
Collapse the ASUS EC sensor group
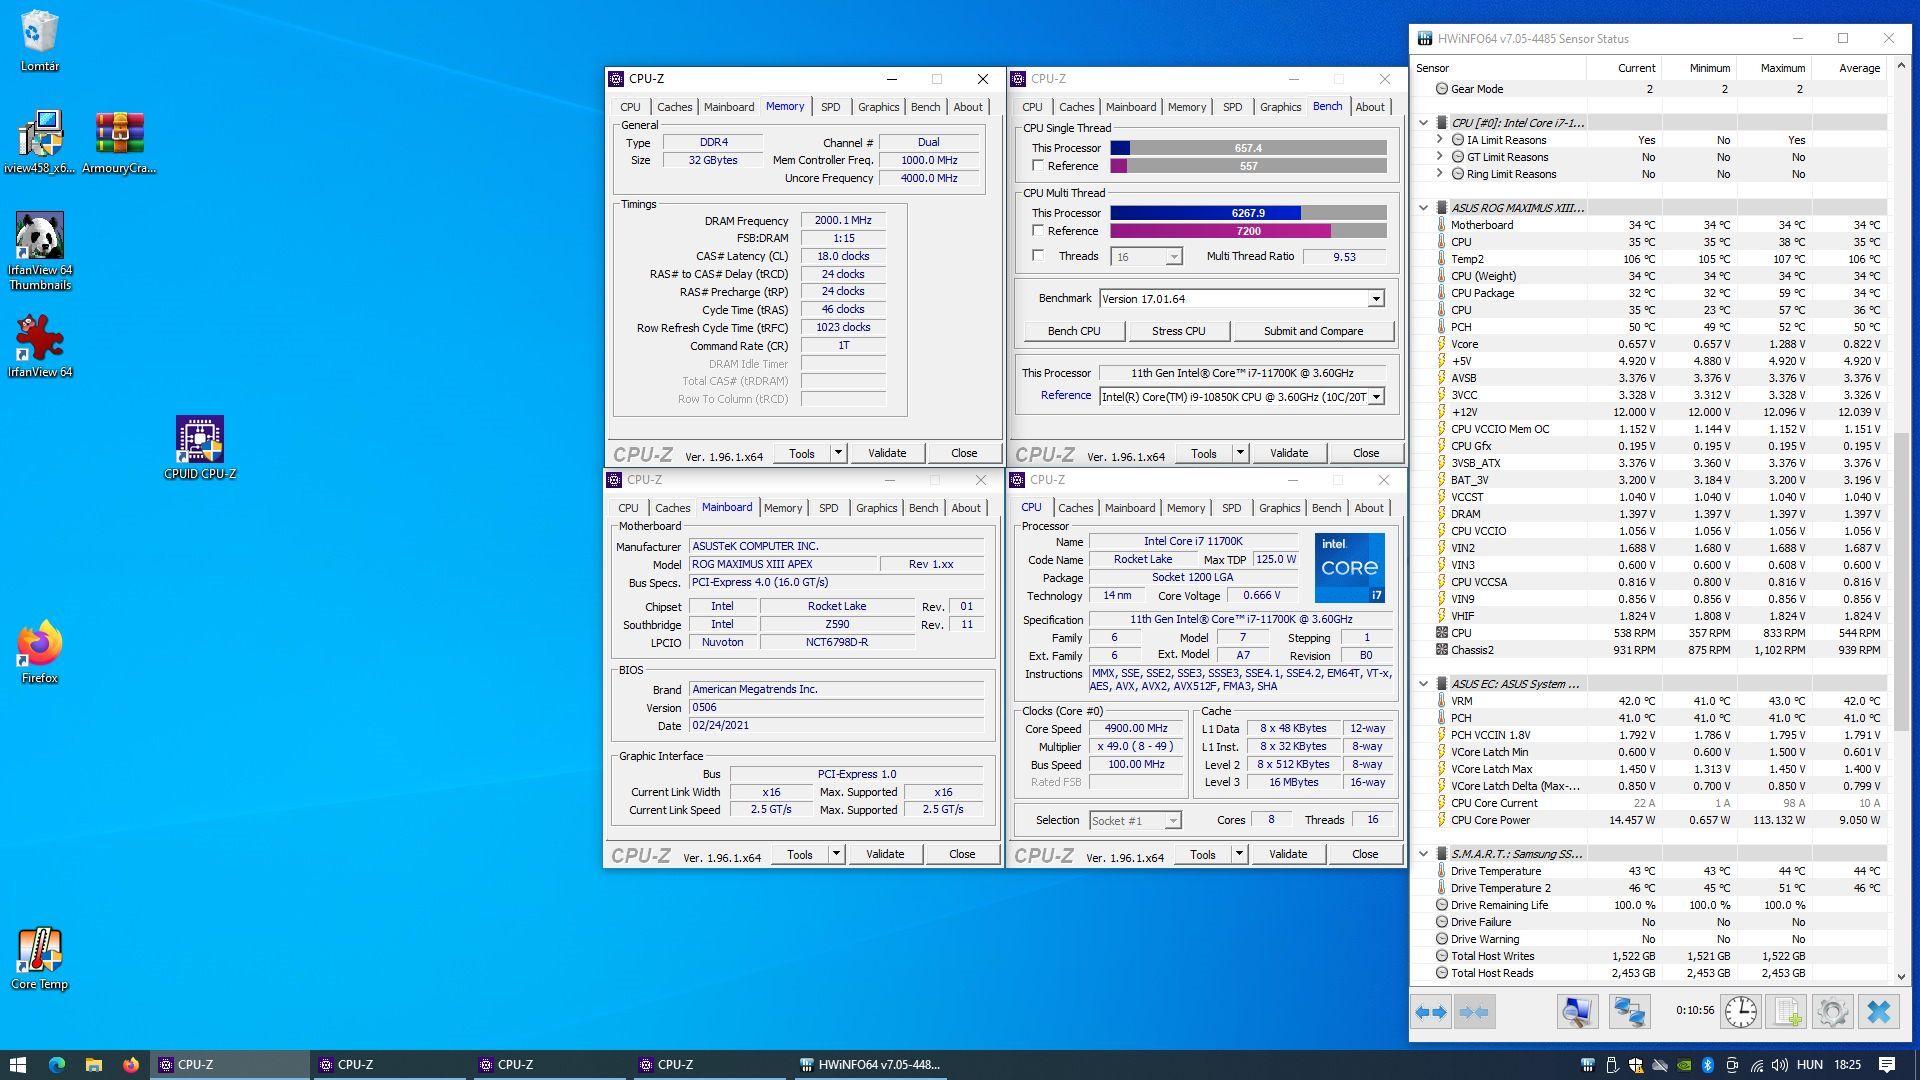pos(1424,684)
